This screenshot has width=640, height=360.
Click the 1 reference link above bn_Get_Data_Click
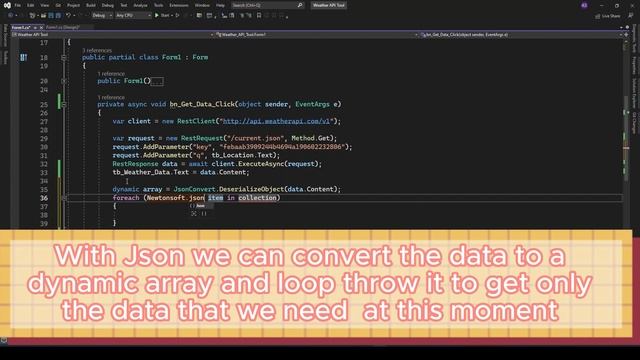pyautogui.click(x=111, y=97)
